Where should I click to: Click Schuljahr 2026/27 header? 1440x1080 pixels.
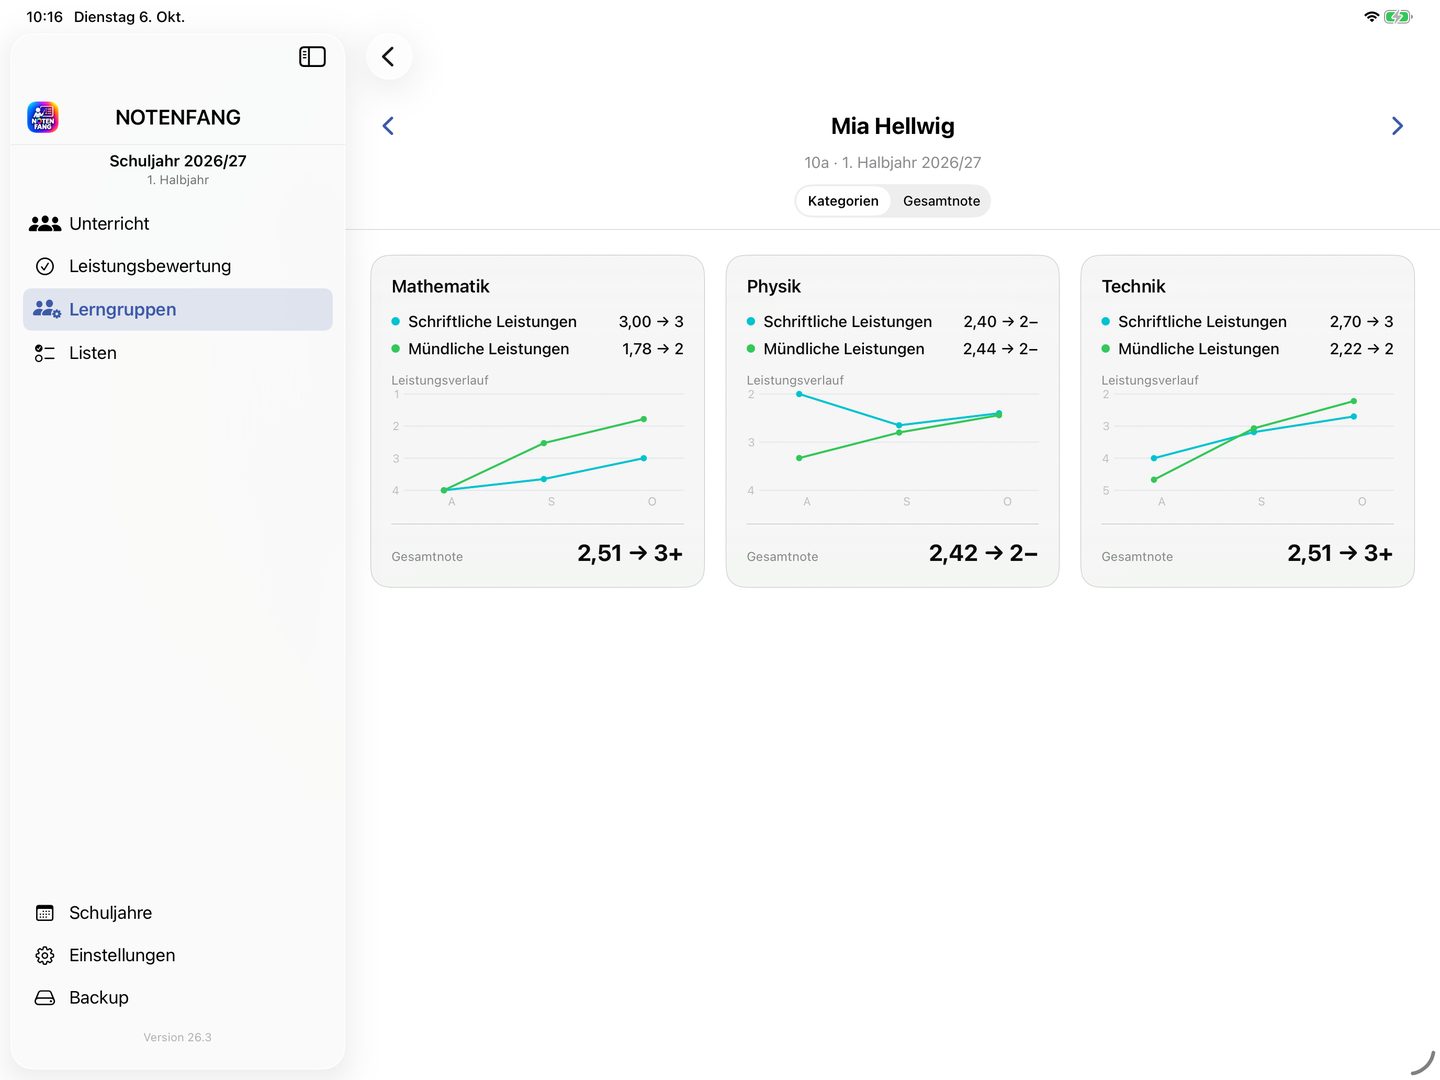point(178,161)
